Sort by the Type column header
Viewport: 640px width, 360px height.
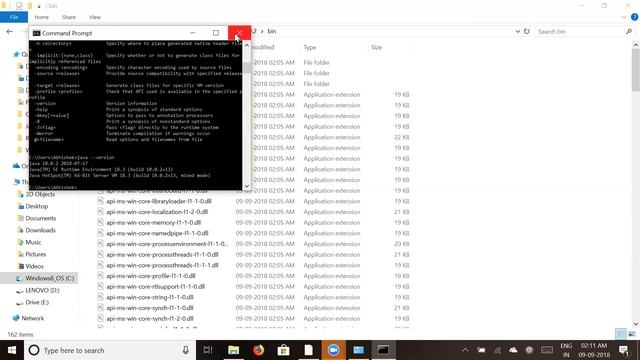pos(310,47)
